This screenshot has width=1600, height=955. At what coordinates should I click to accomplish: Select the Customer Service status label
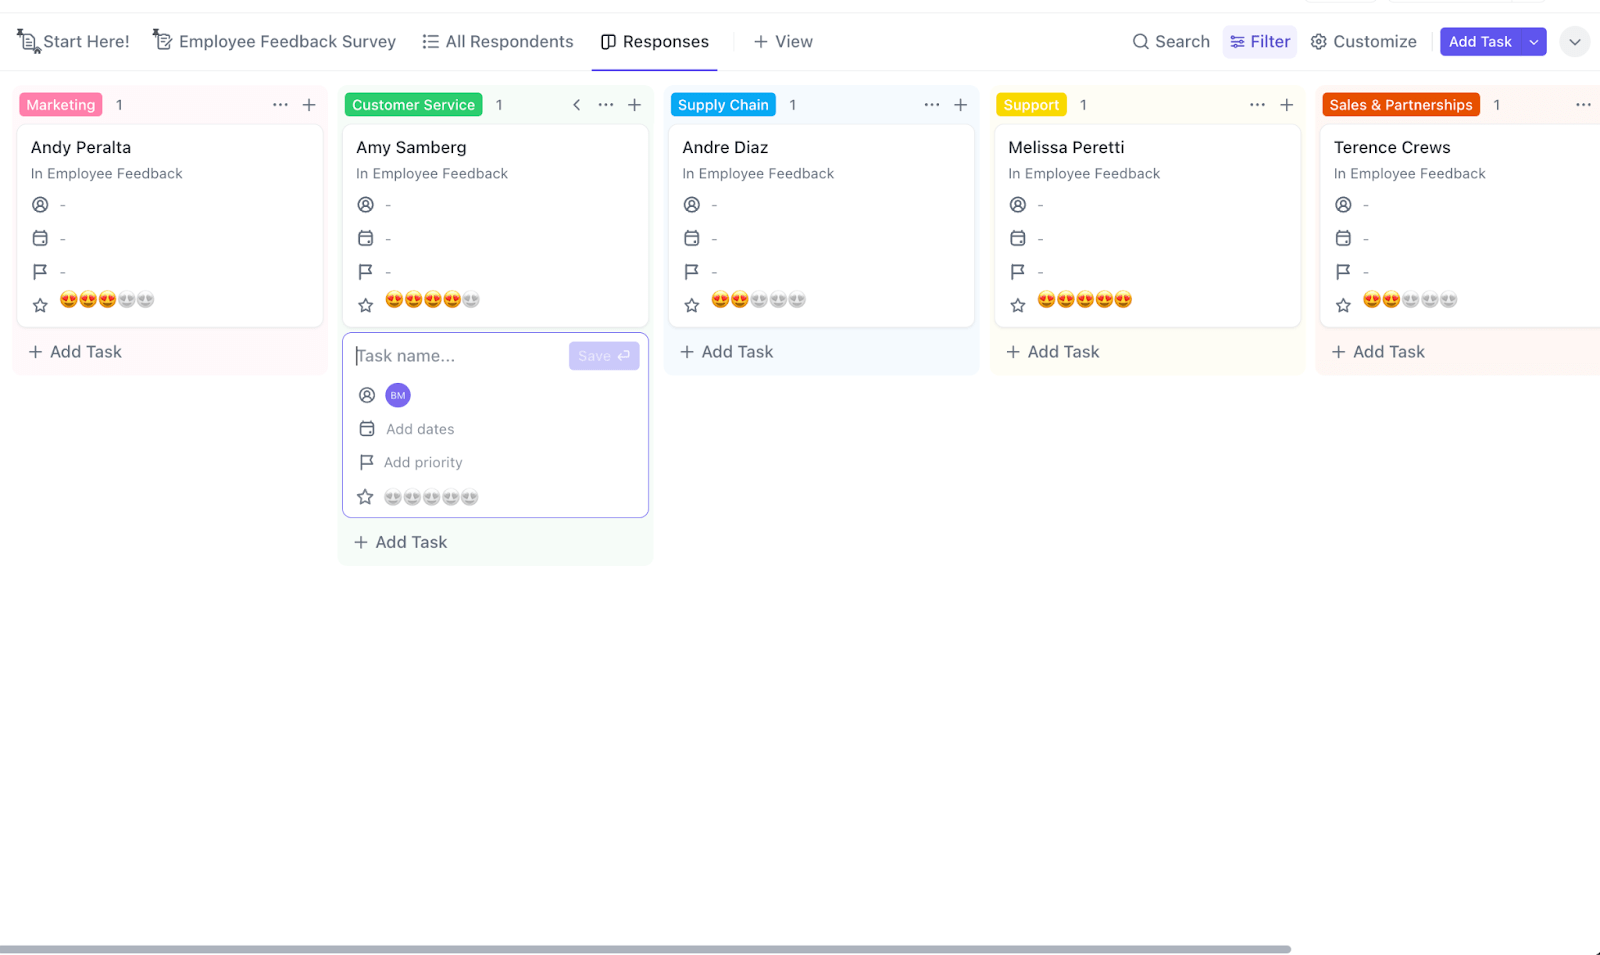[413, 105]
